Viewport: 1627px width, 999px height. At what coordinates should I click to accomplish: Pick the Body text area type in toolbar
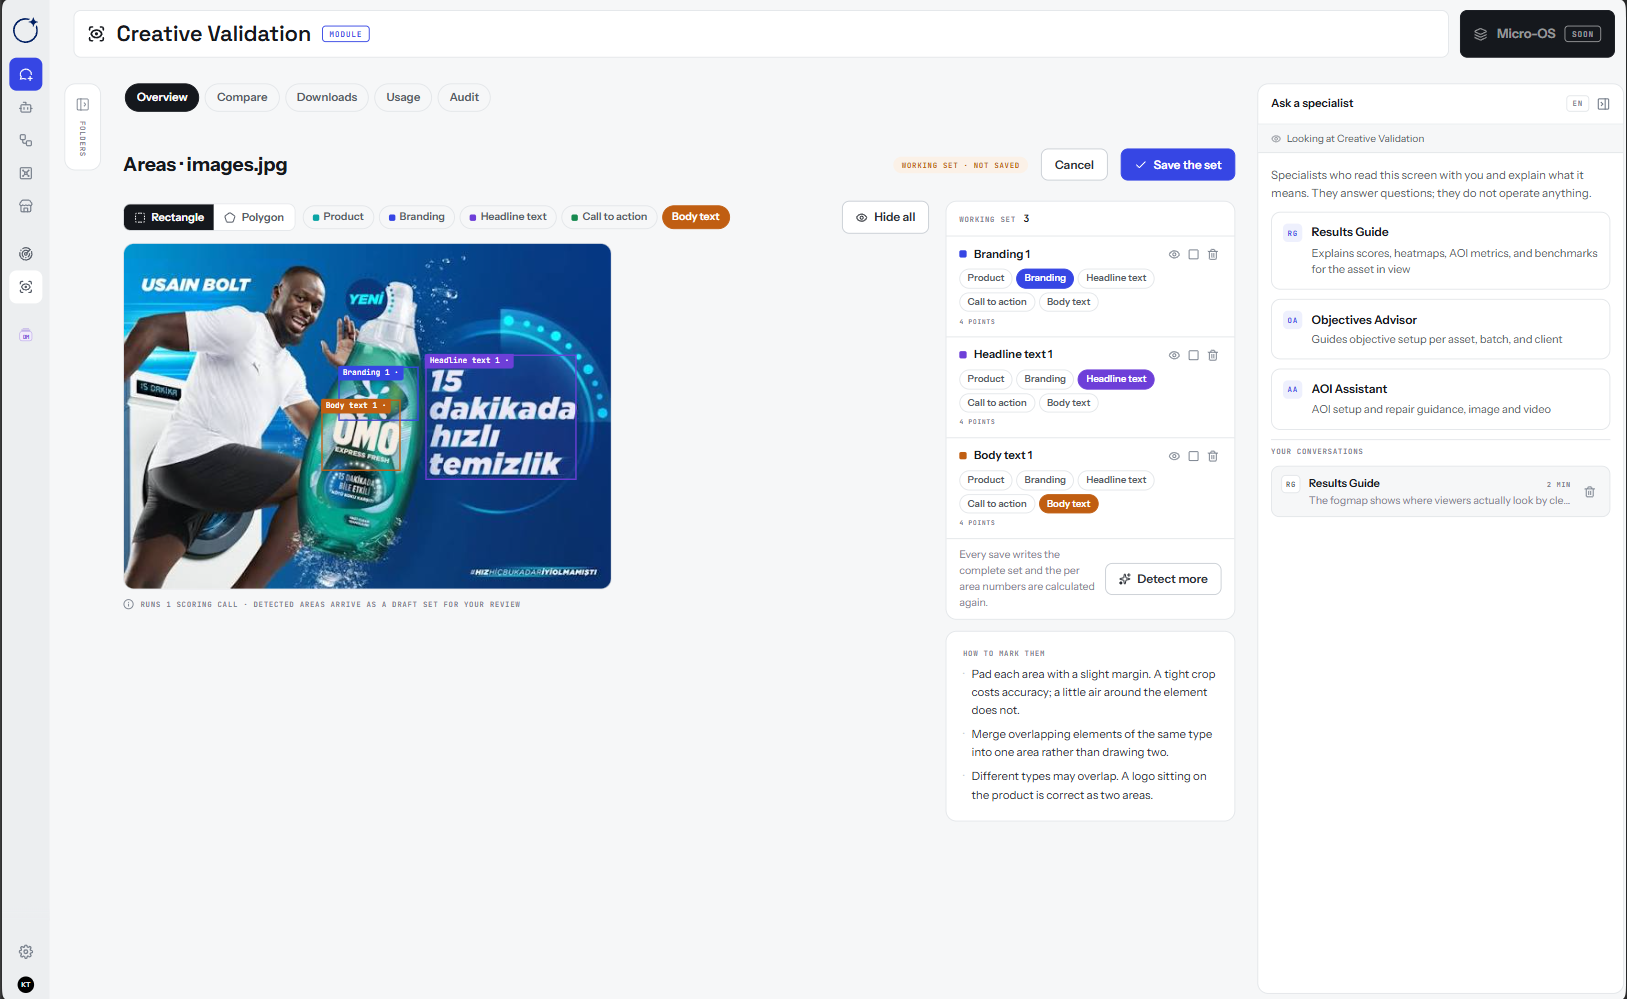point(696,217)
